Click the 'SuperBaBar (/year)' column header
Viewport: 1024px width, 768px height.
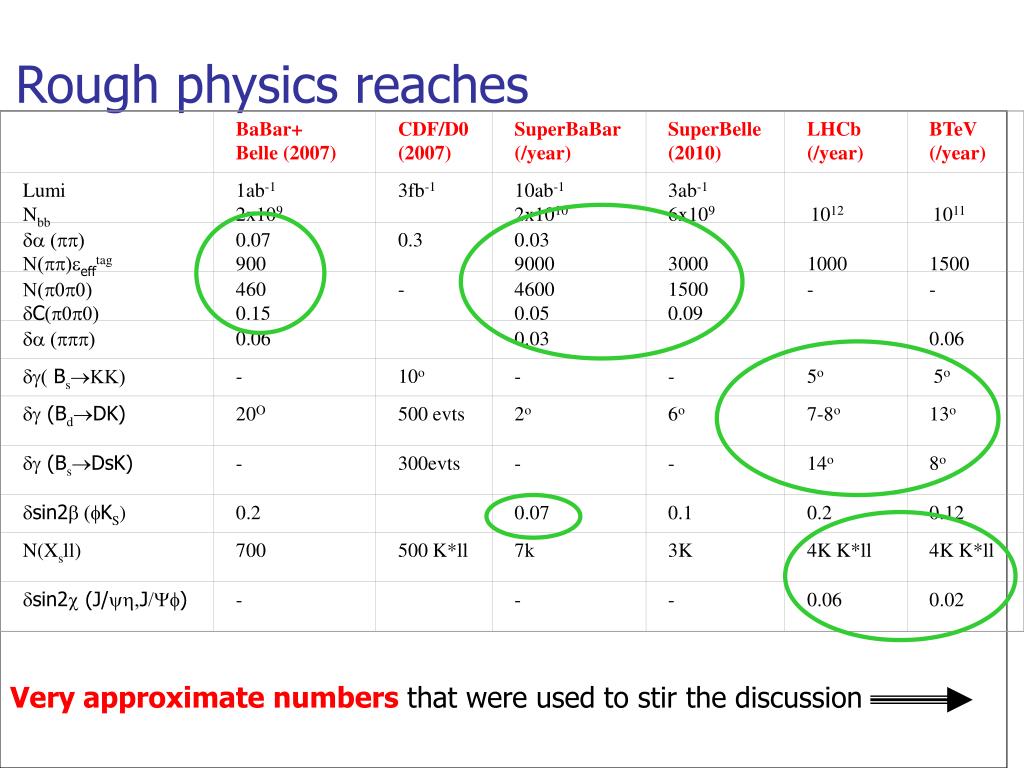[567, 141]
